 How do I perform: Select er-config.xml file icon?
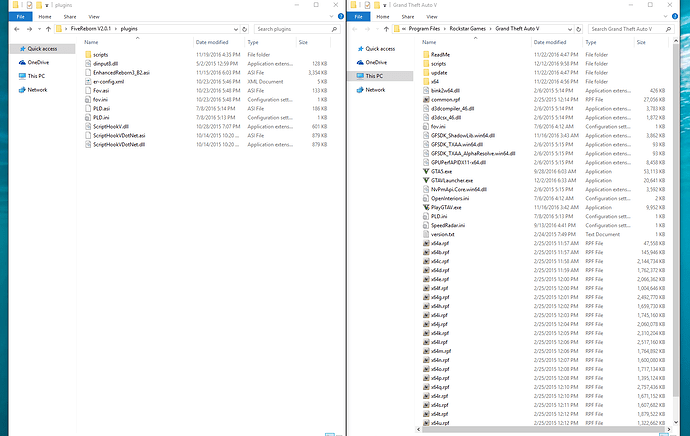click(88, 82)
